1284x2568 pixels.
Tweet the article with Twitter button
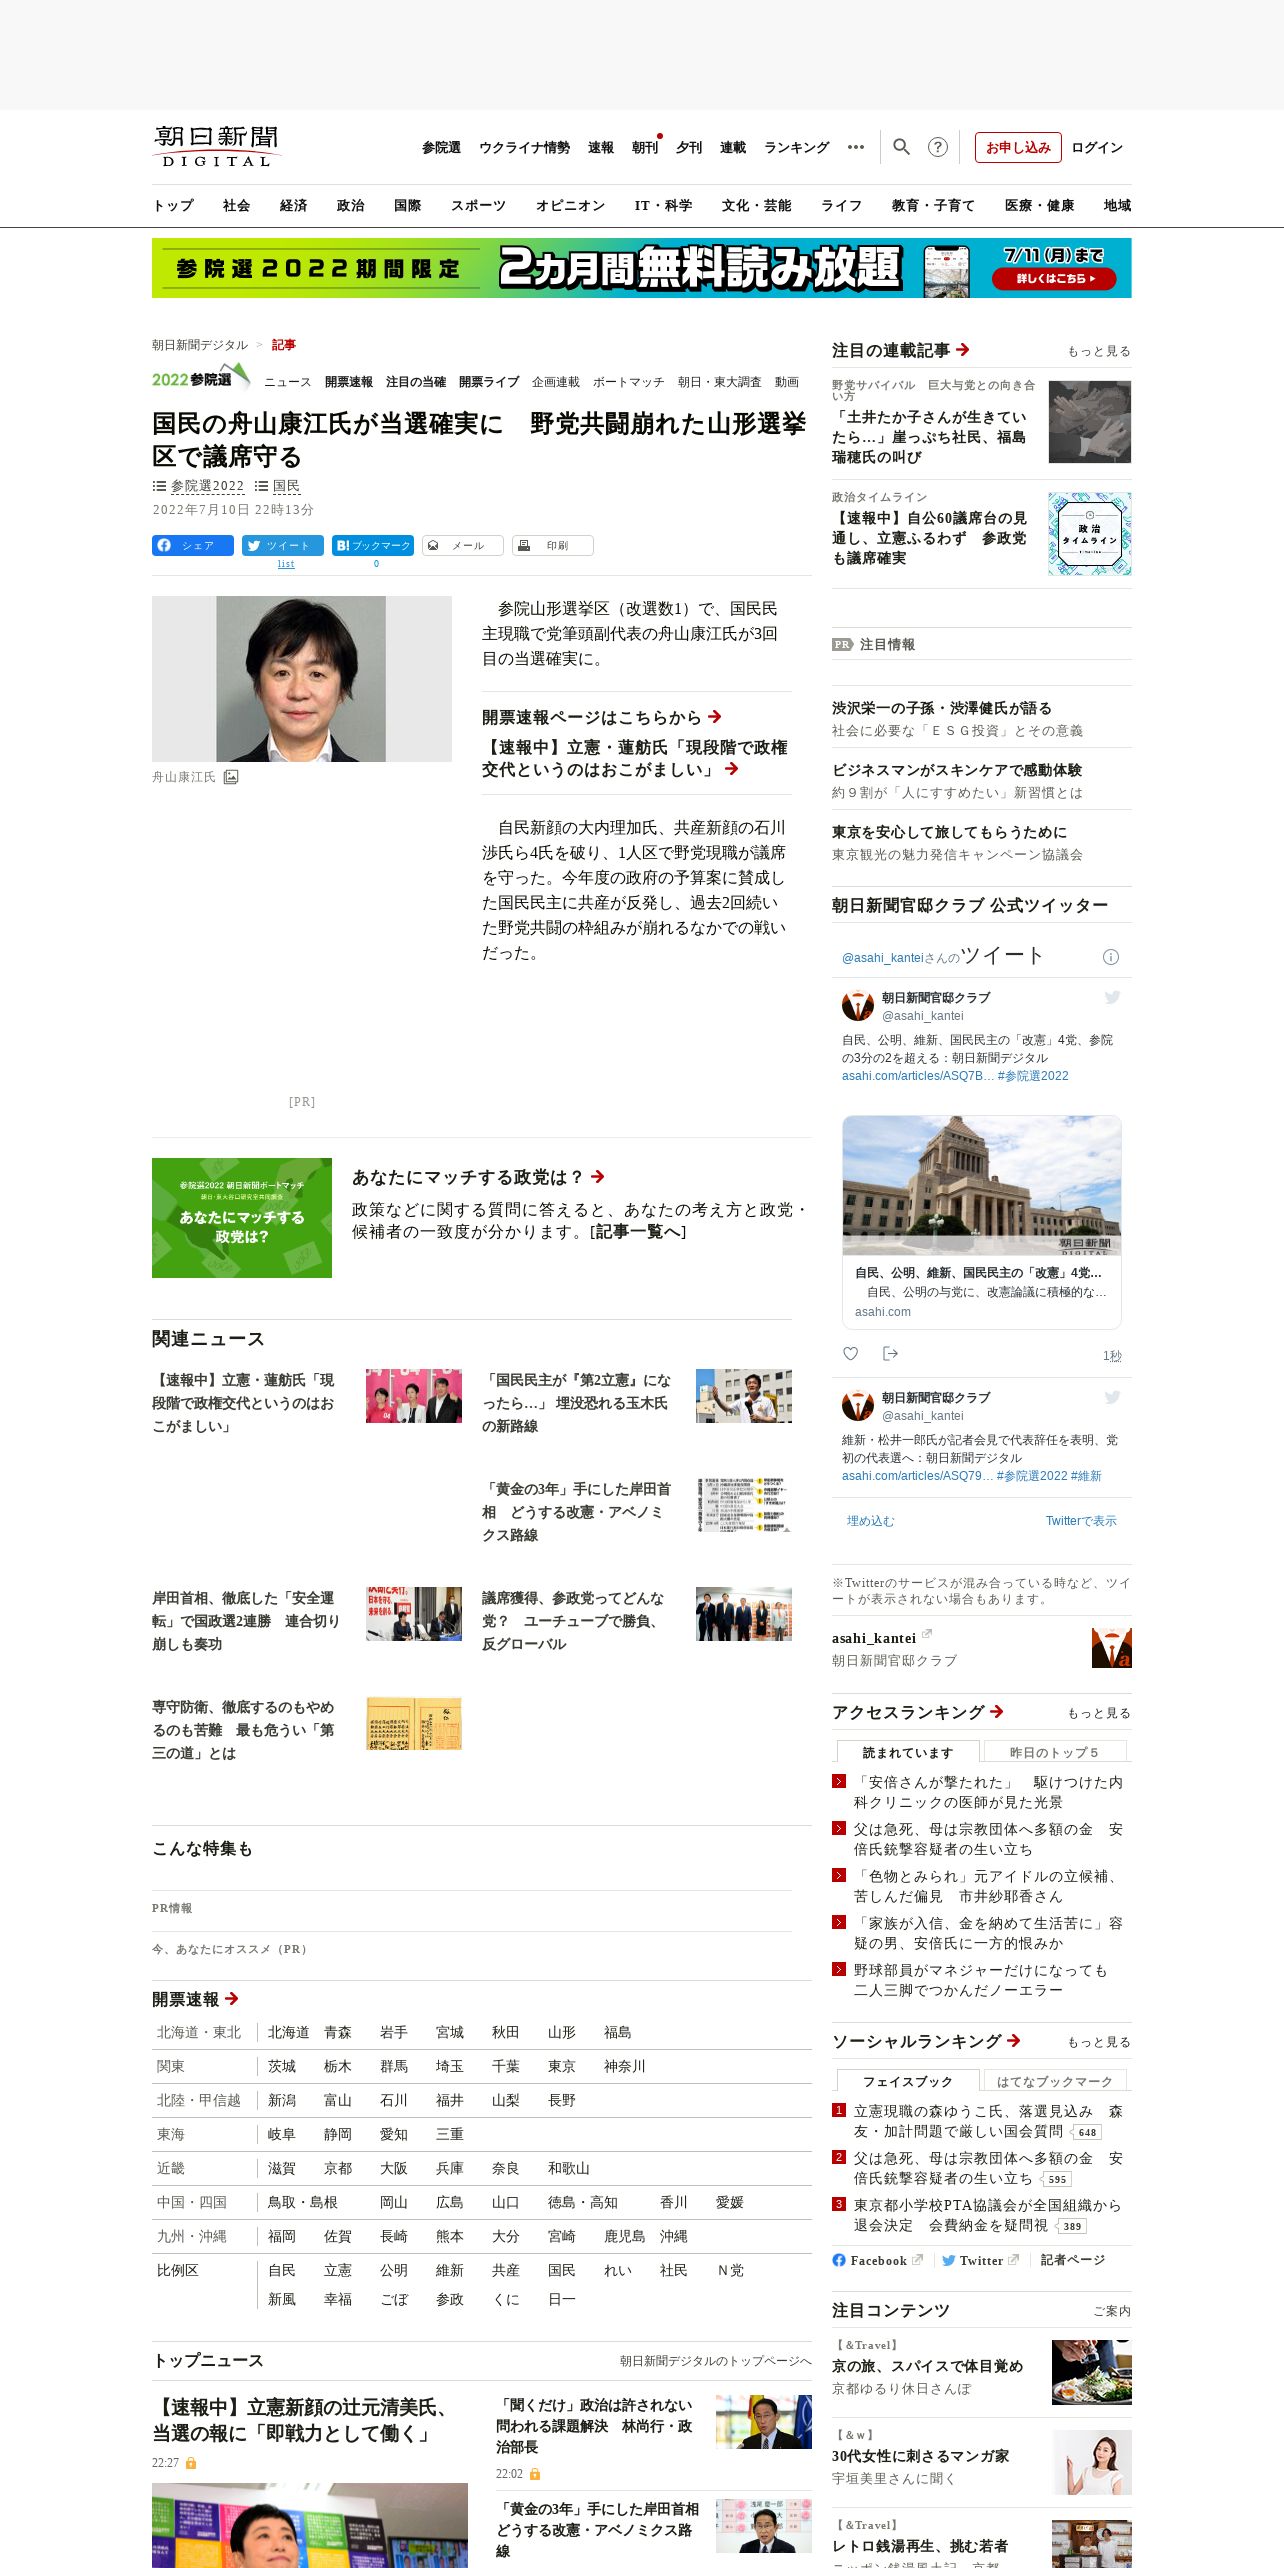click(283, 545)
